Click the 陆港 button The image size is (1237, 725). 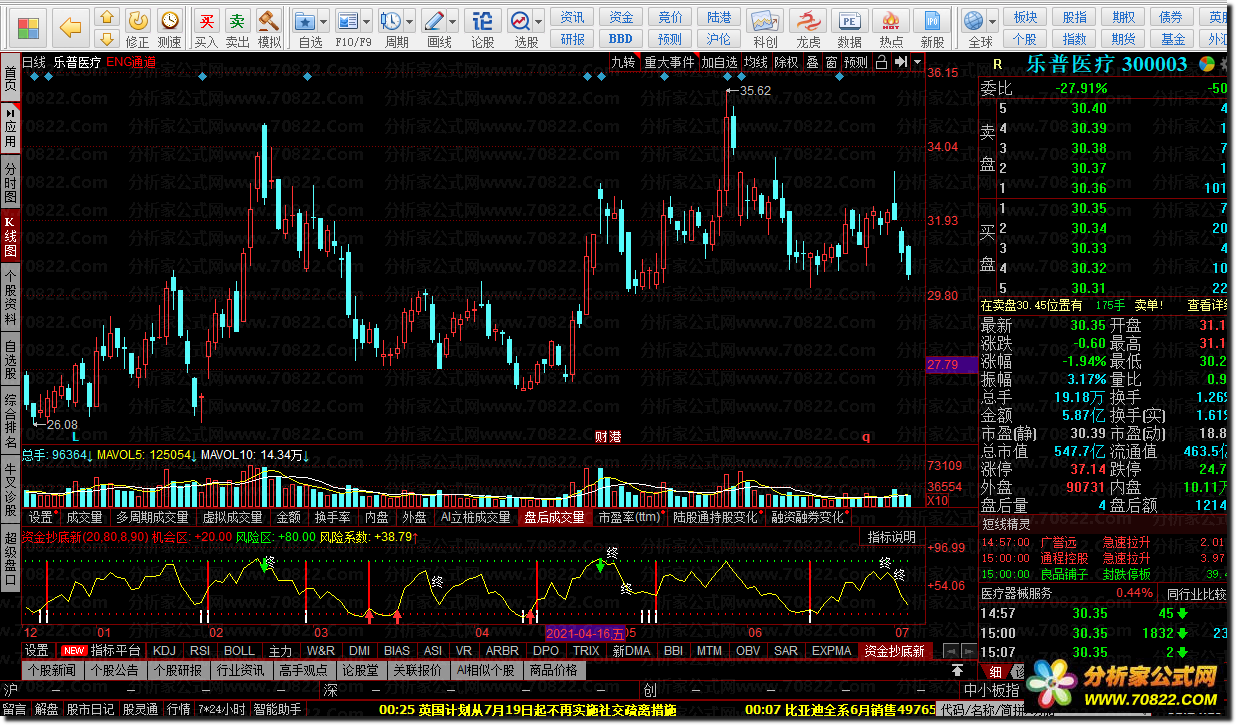[x=718, y=17]
